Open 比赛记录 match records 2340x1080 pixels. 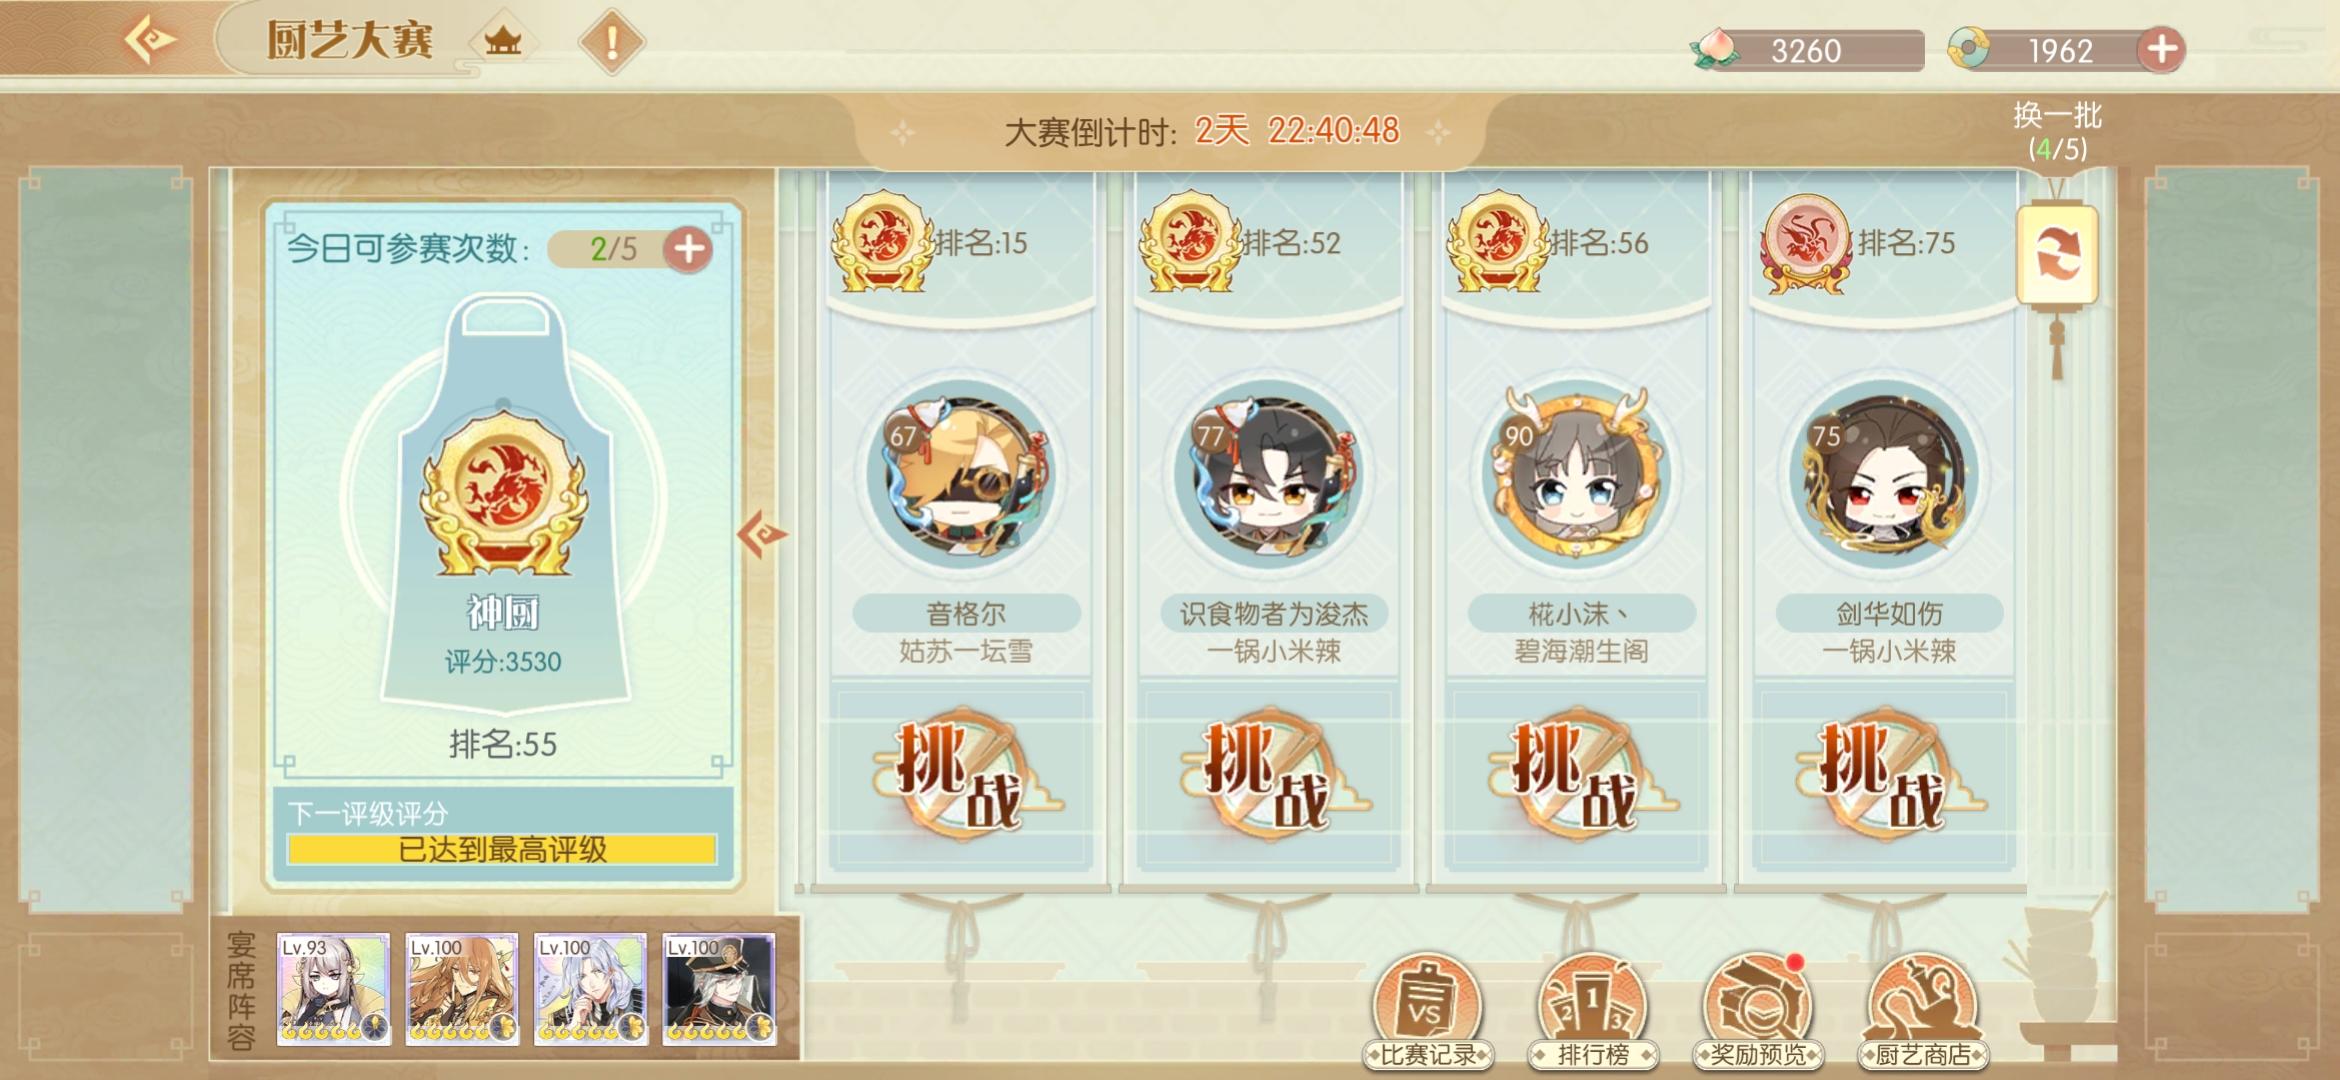tap(1427, 1012)
